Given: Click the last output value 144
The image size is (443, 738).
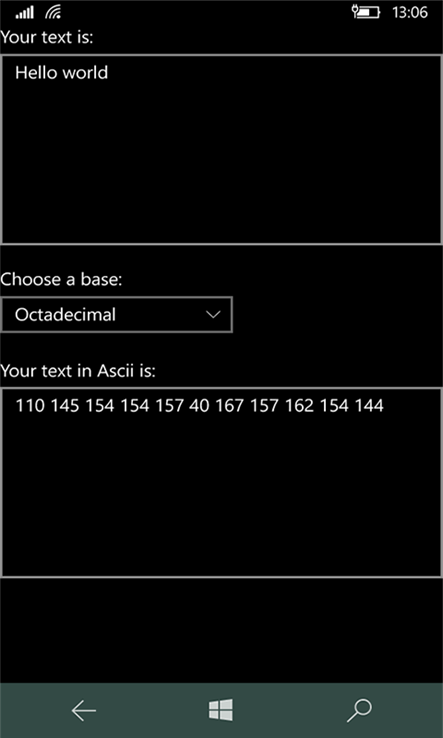Looking at the screenshot, I should point(369,405).
